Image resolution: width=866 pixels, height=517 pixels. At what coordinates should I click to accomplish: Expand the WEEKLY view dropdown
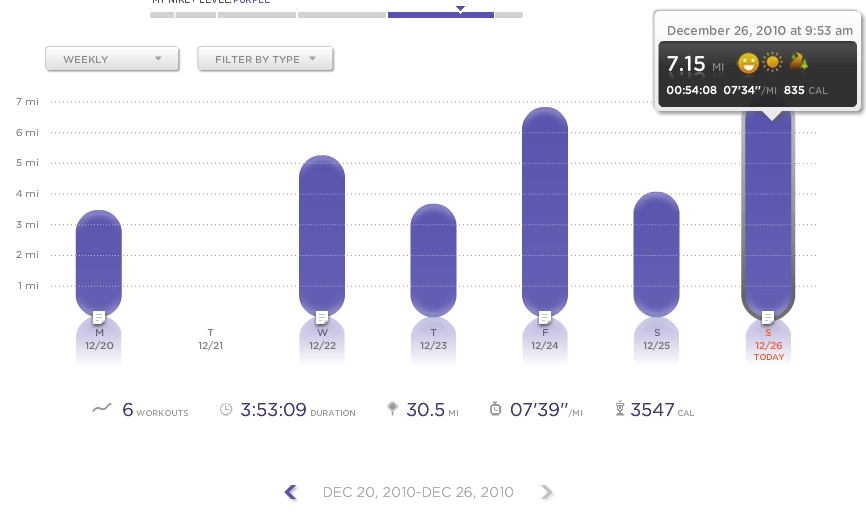112,59
